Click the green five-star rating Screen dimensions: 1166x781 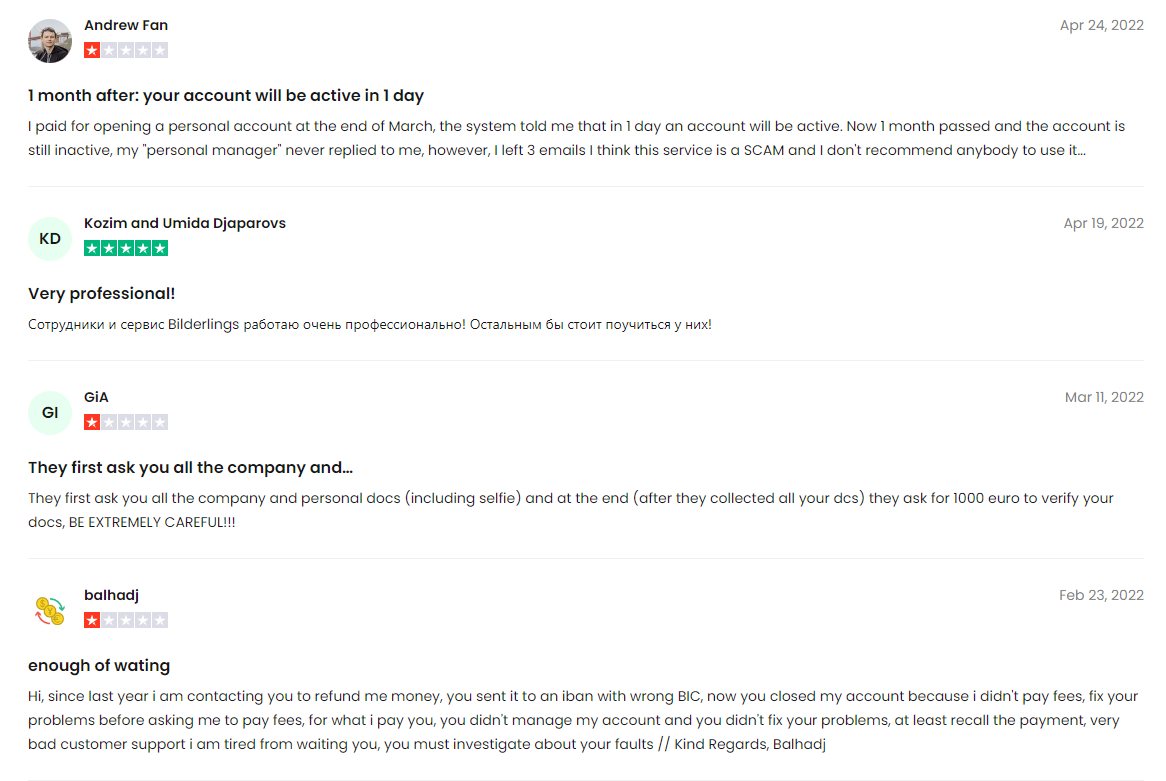pos(126,248)
